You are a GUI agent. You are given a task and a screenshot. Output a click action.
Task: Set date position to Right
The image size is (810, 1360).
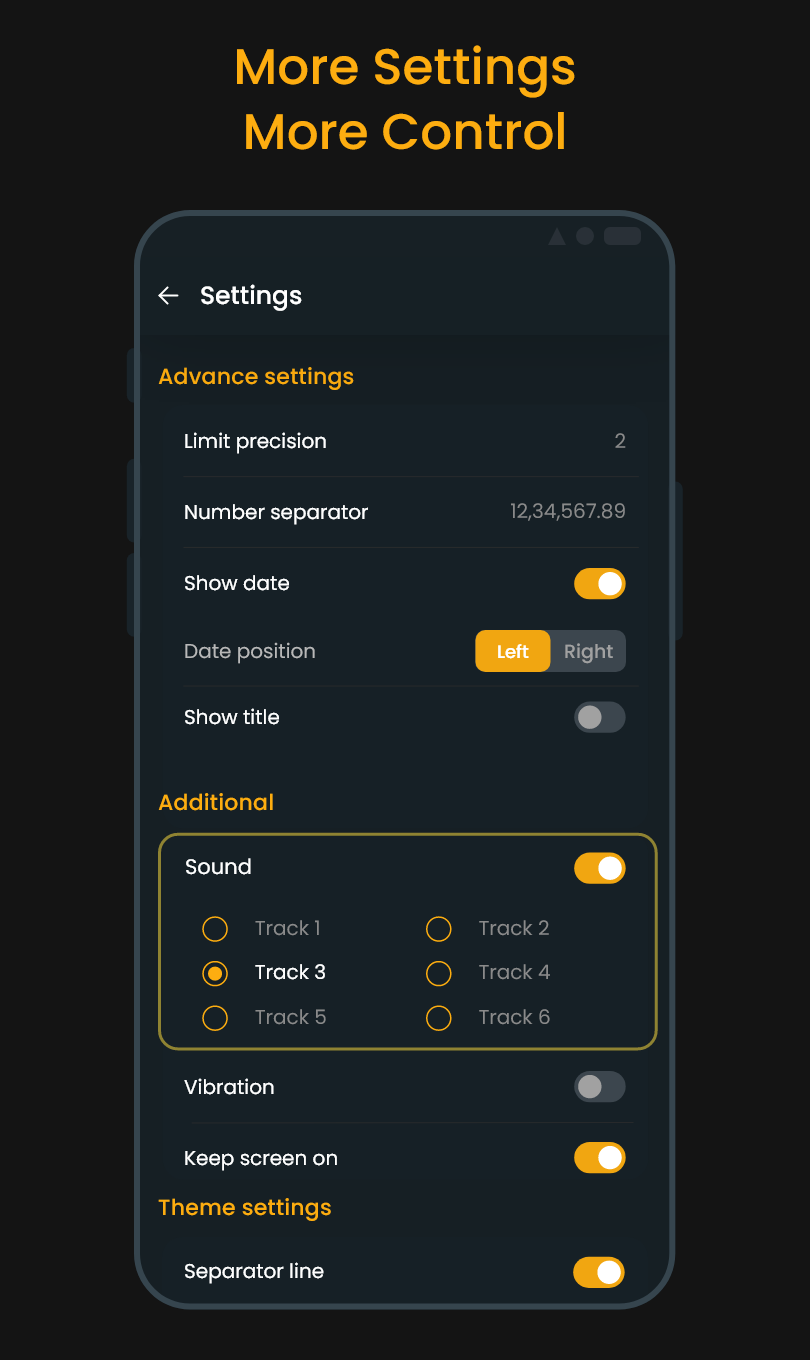pyautogui.click(x=588, y=651)
